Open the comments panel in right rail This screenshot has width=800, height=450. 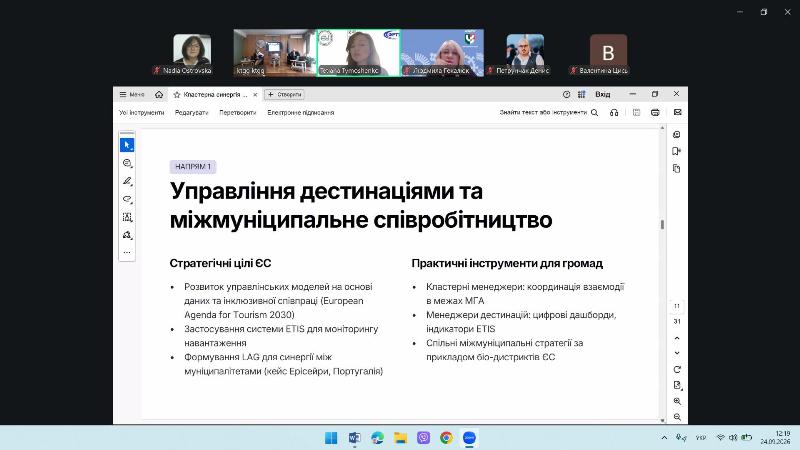pyautogui.click(x=677, y=135)
